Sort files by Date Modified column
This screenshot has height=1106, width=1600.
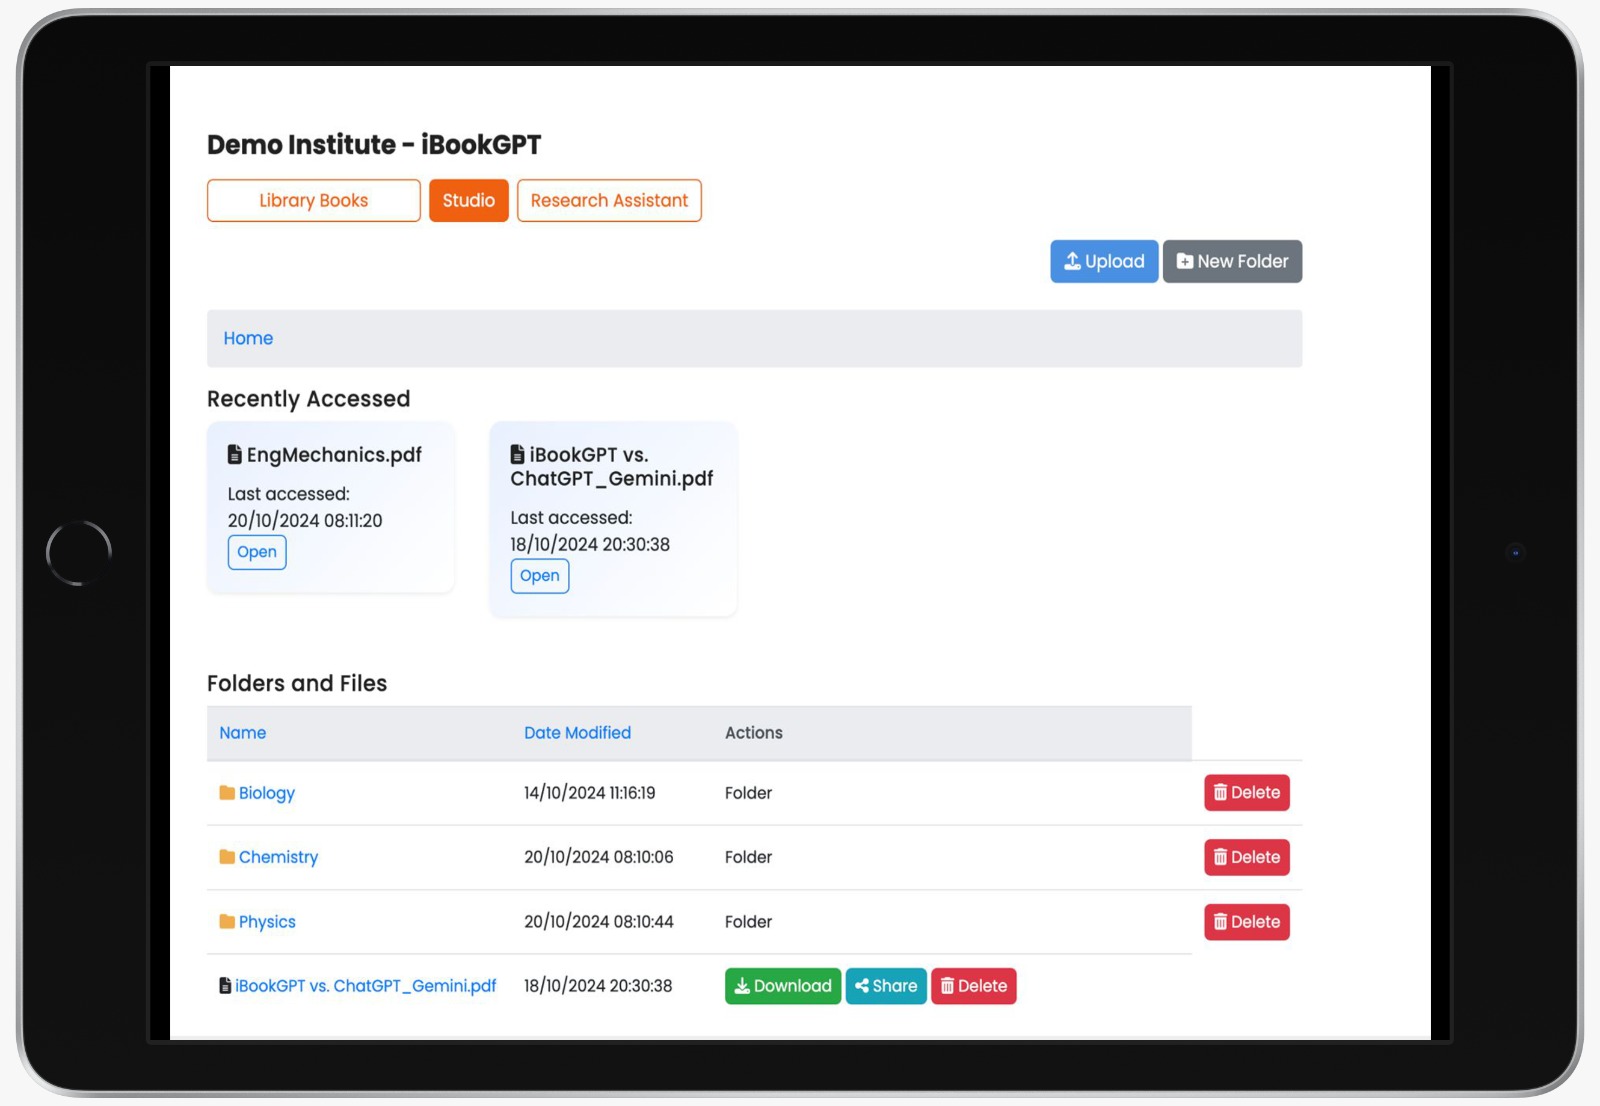(x=577, y=733)
